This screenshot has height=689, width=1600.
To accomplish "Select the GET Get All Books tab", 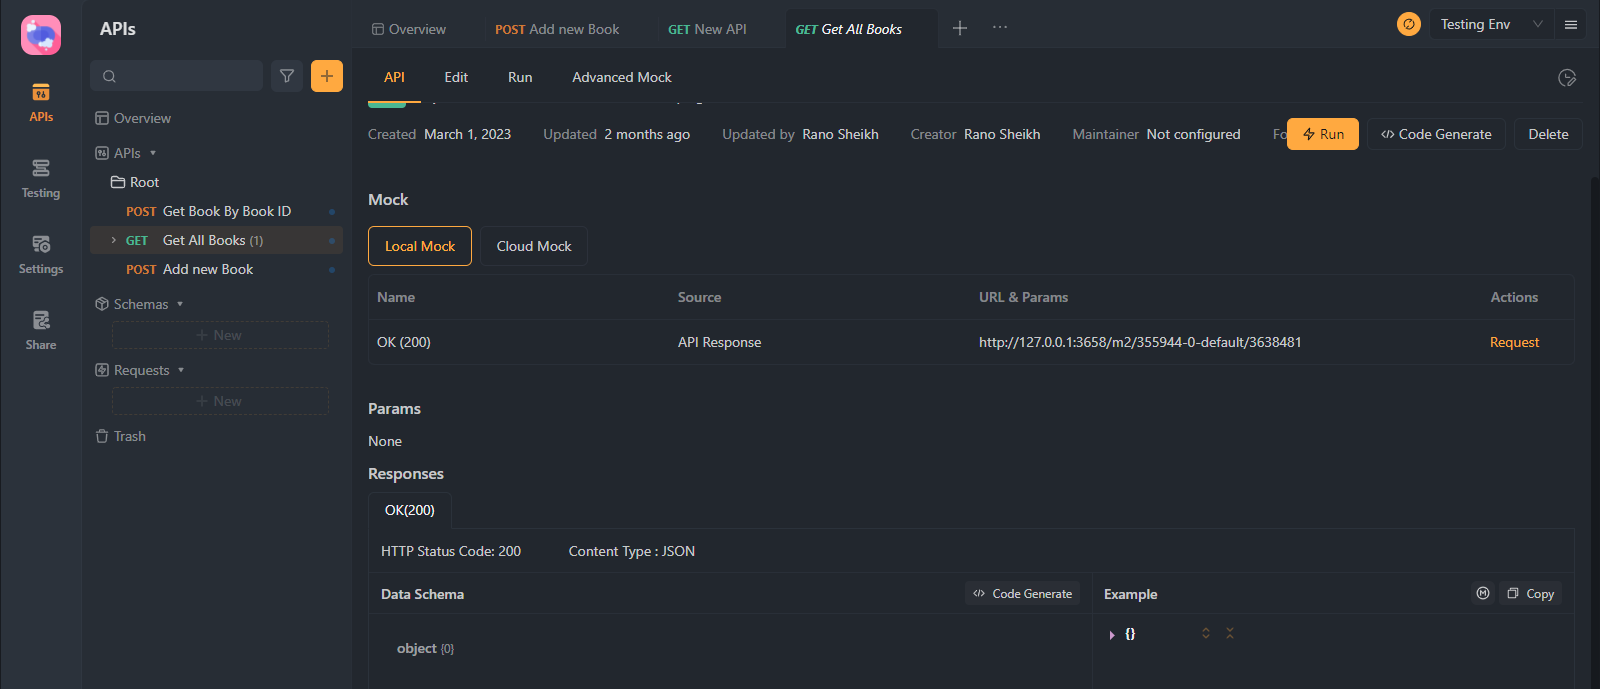I will [849, 29].
